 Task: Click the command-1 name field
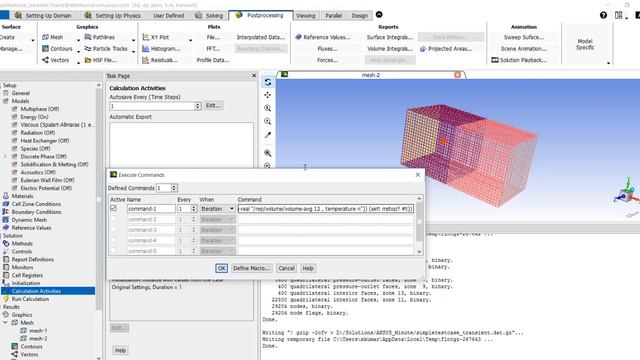click(151, 209)
